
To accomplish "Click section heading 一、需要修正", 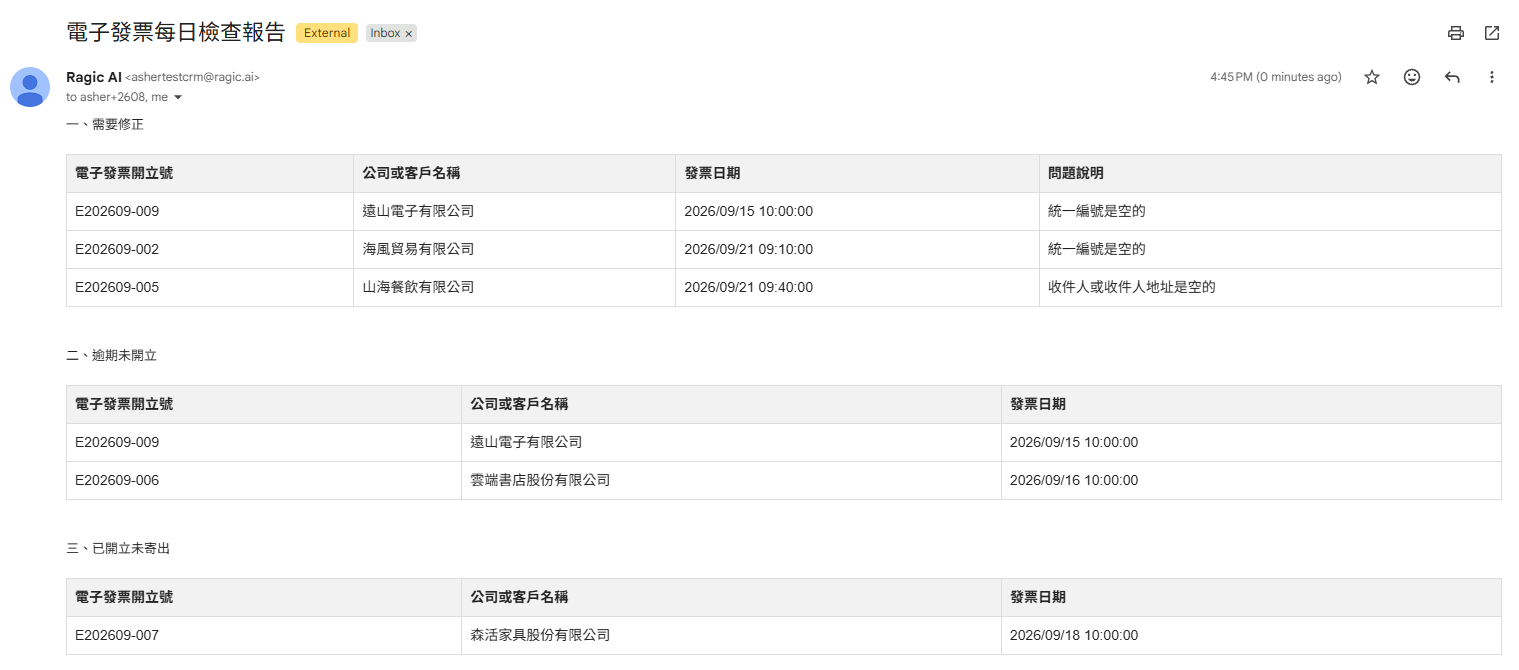I will click(x=105, y=125).
